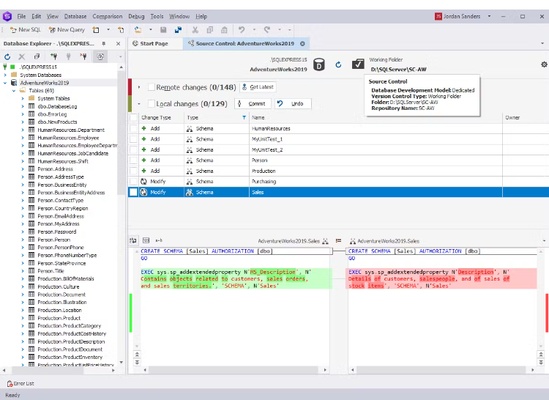
Task: Expand the HumanResources.Department table node
Action: 23,130
